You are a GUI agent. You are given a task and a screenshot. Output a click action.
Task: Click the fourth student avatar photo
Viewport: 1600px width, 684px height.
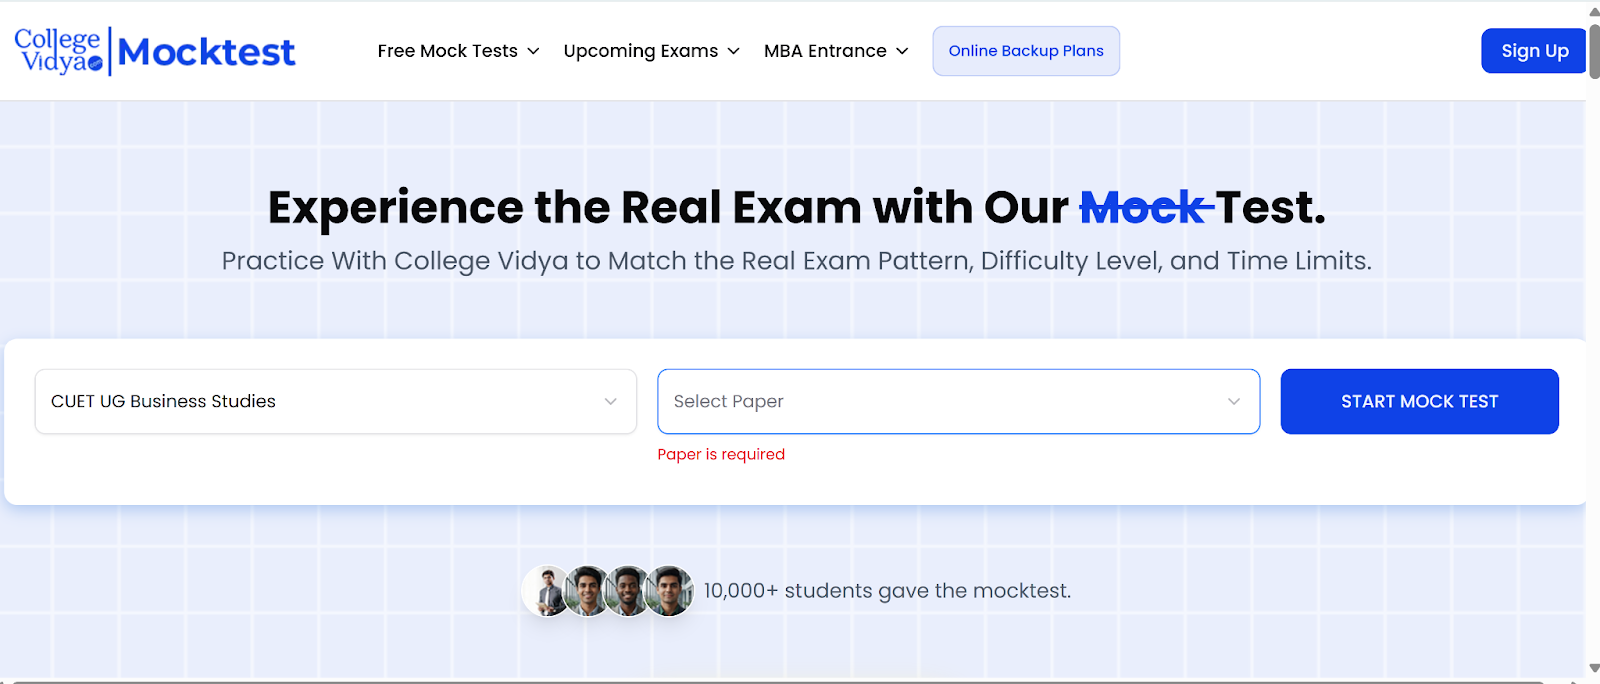click(669, 591)
